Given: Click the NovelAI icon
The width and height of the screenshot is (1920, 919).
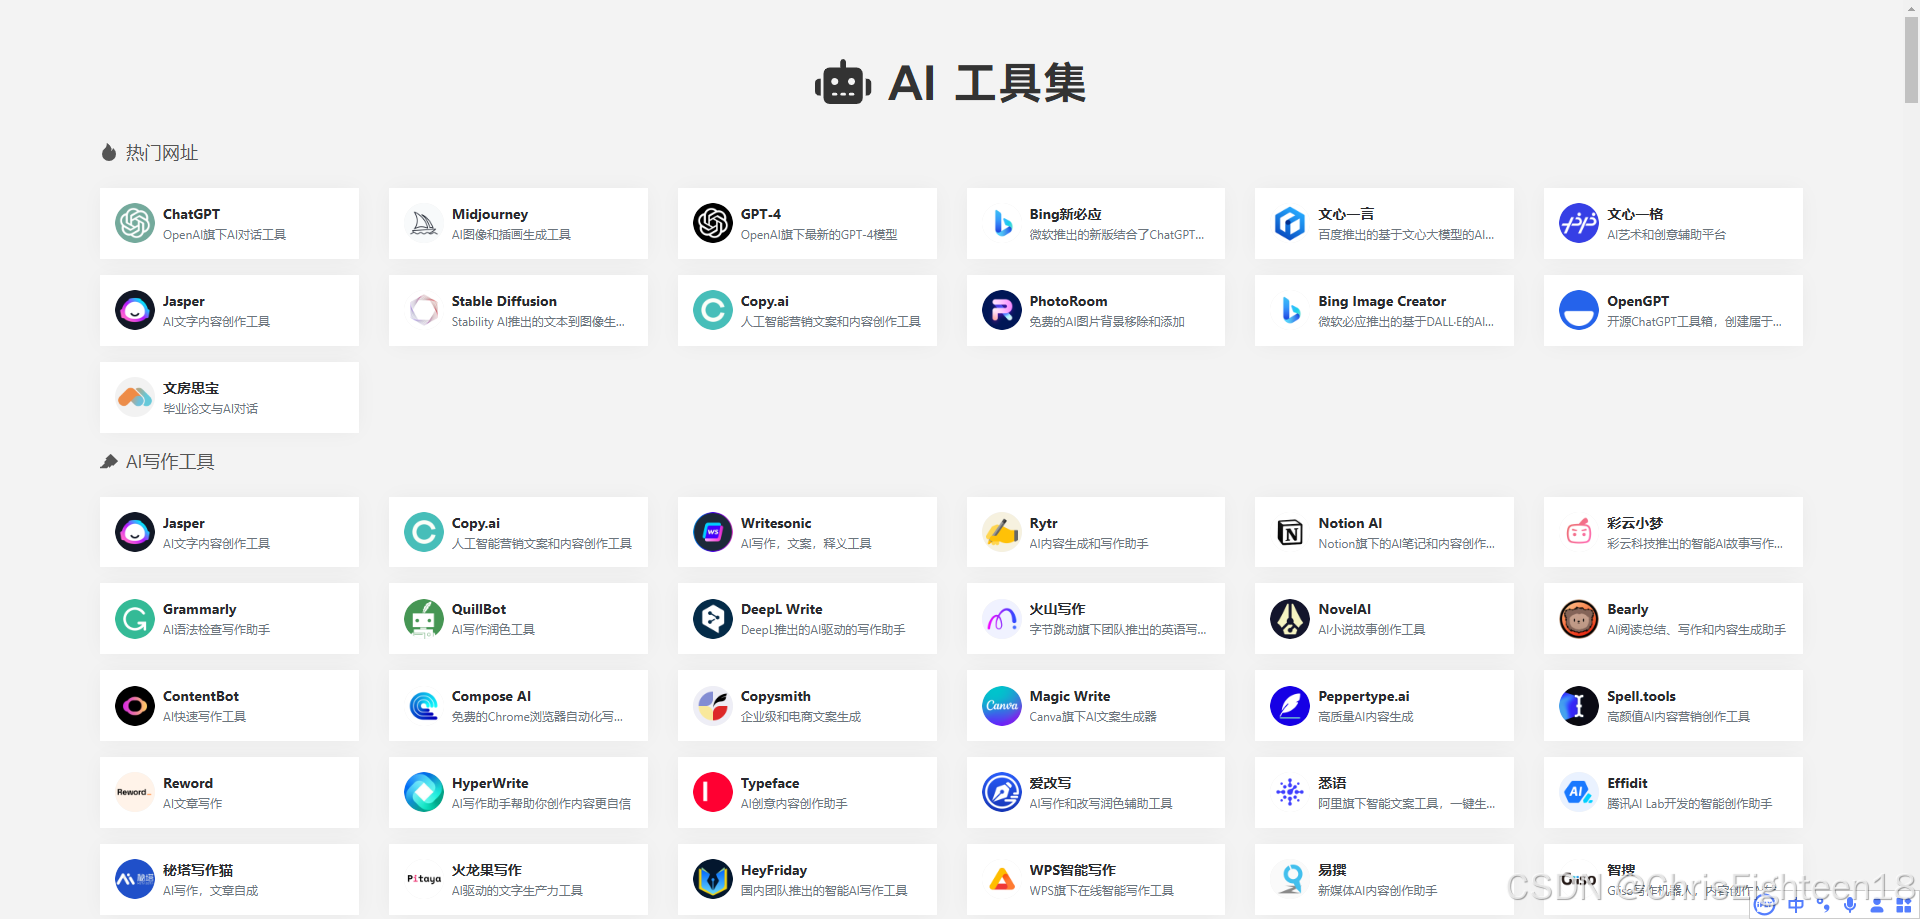Looking at the screenshot, I should point(1290,619).
